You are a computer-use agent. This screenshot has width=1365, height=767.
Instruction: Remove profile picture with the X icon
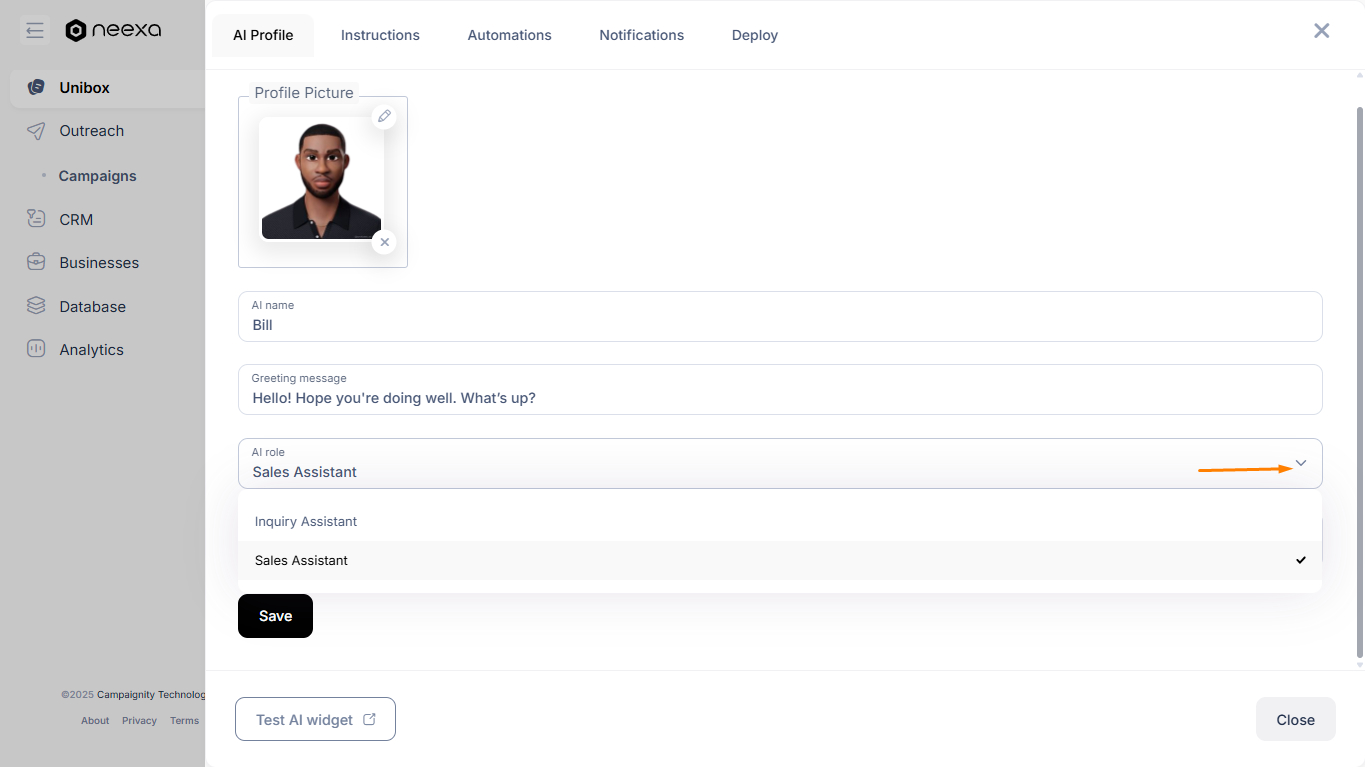click(384, 242)
